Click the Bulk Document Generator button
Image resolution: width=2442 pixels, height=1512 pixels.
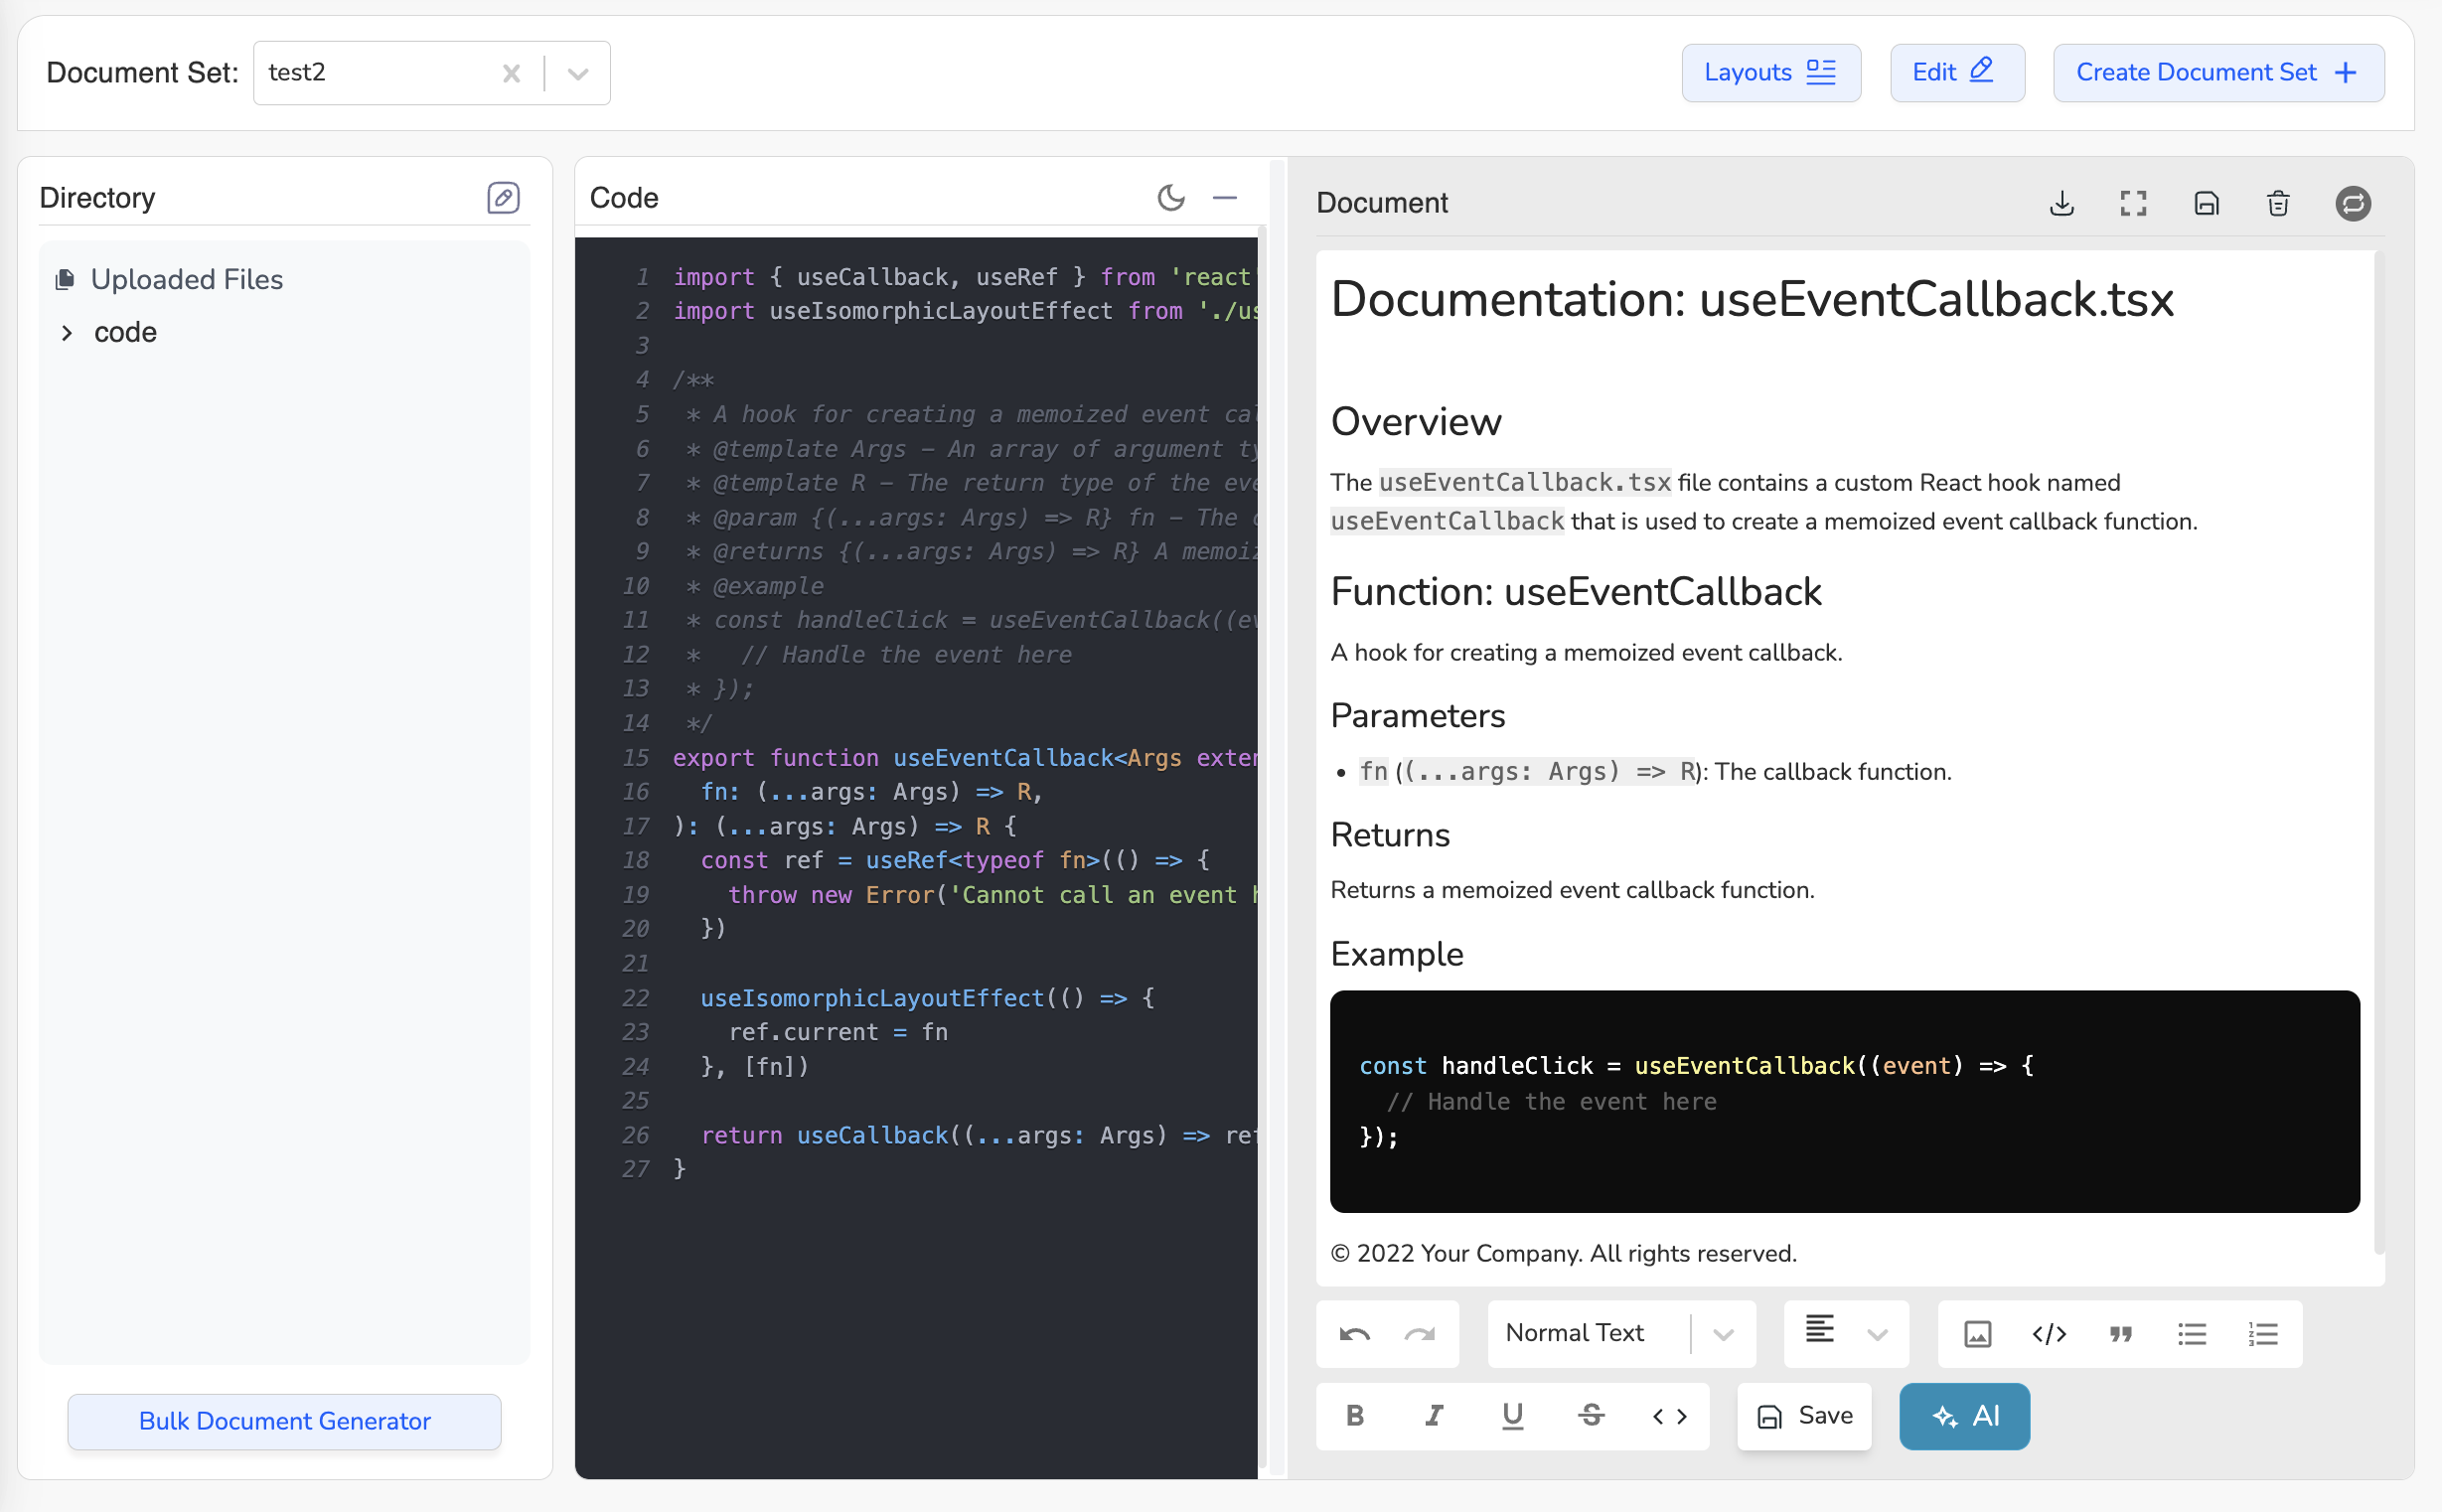point(284,1421)
